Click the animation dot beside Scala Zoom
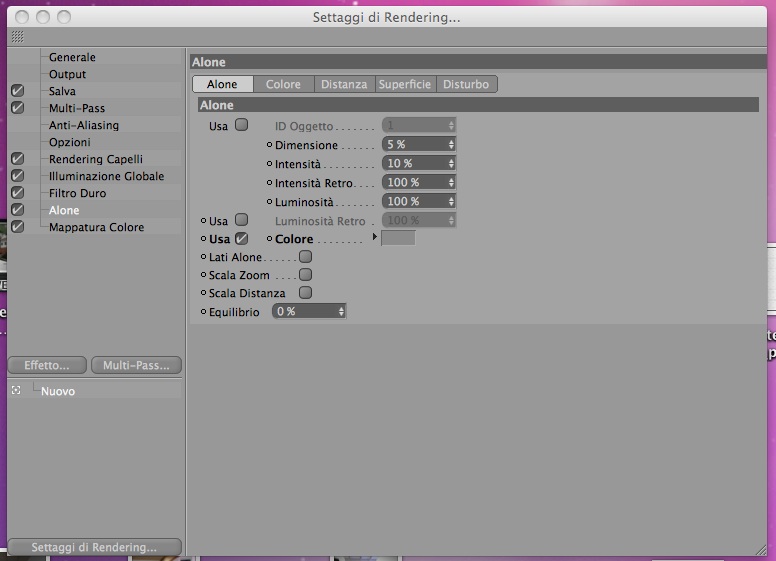The width and height of the screenshot is (776, 561). (203, 275)
